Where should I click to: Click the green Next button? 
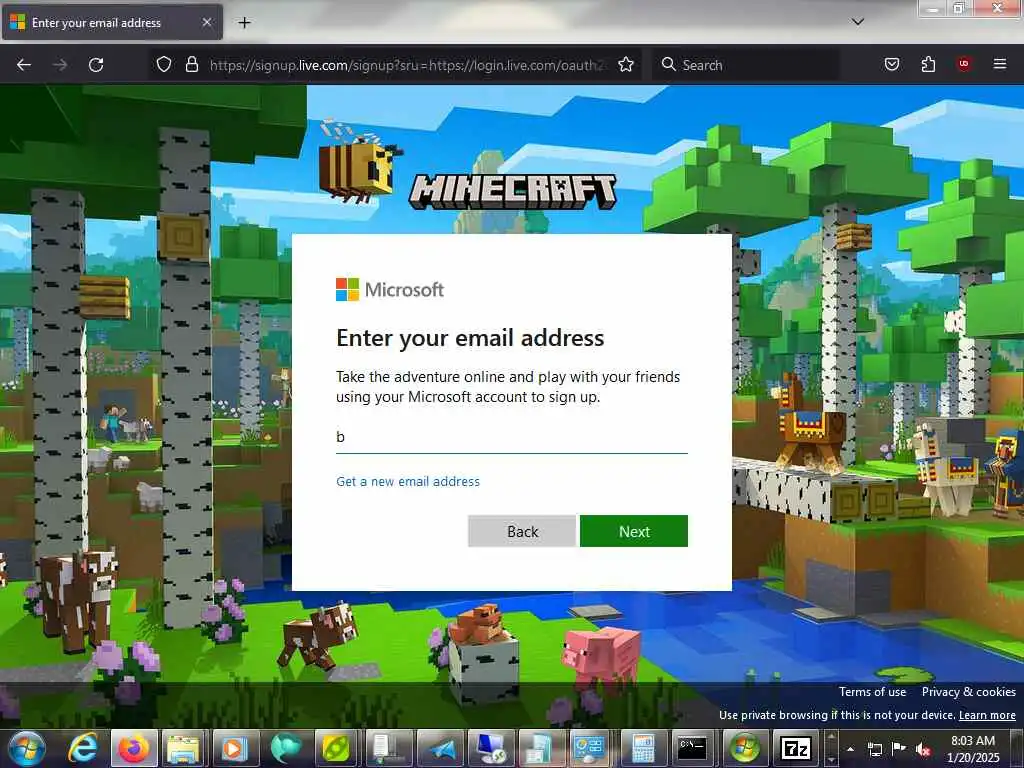633,531
